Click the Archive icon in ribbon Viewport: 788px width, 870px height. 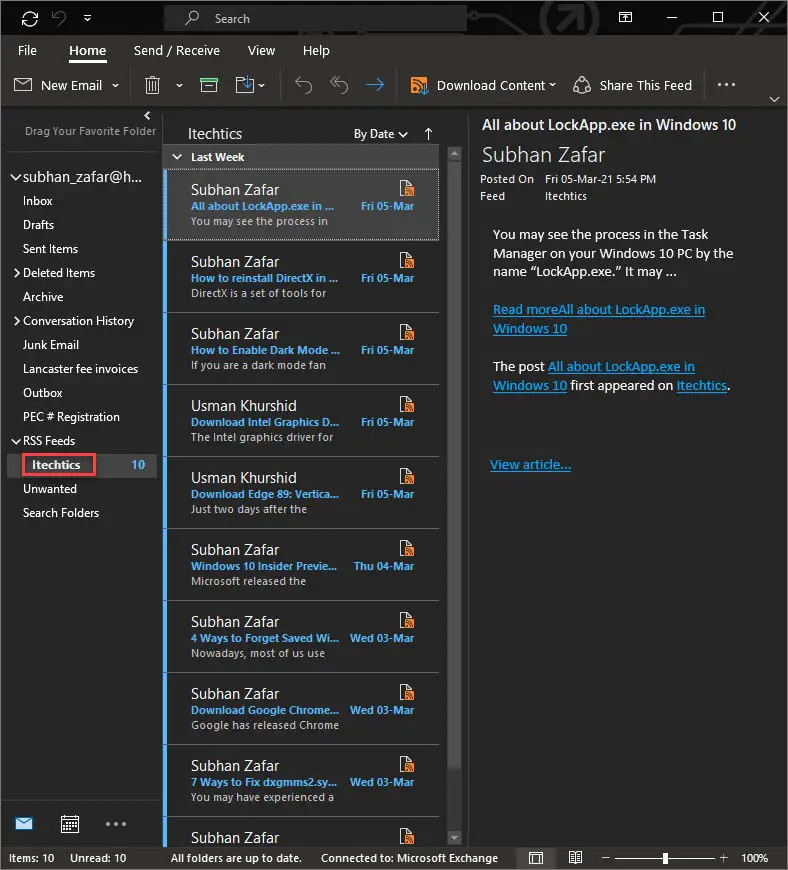tap(209, 85)
